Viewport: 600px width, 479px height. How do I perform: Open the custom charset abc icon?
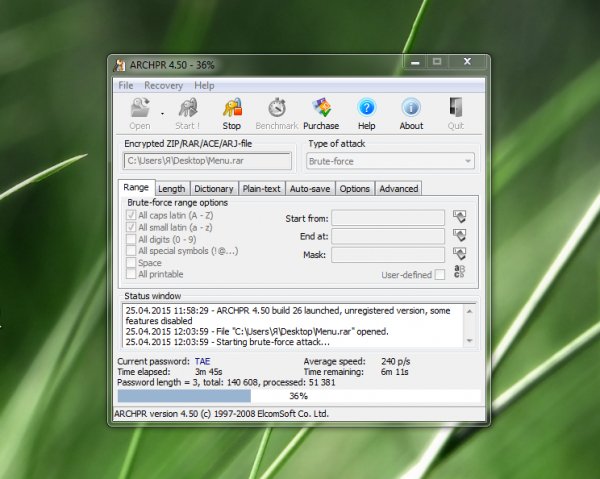pyautogui.click(x=459, y=272)
